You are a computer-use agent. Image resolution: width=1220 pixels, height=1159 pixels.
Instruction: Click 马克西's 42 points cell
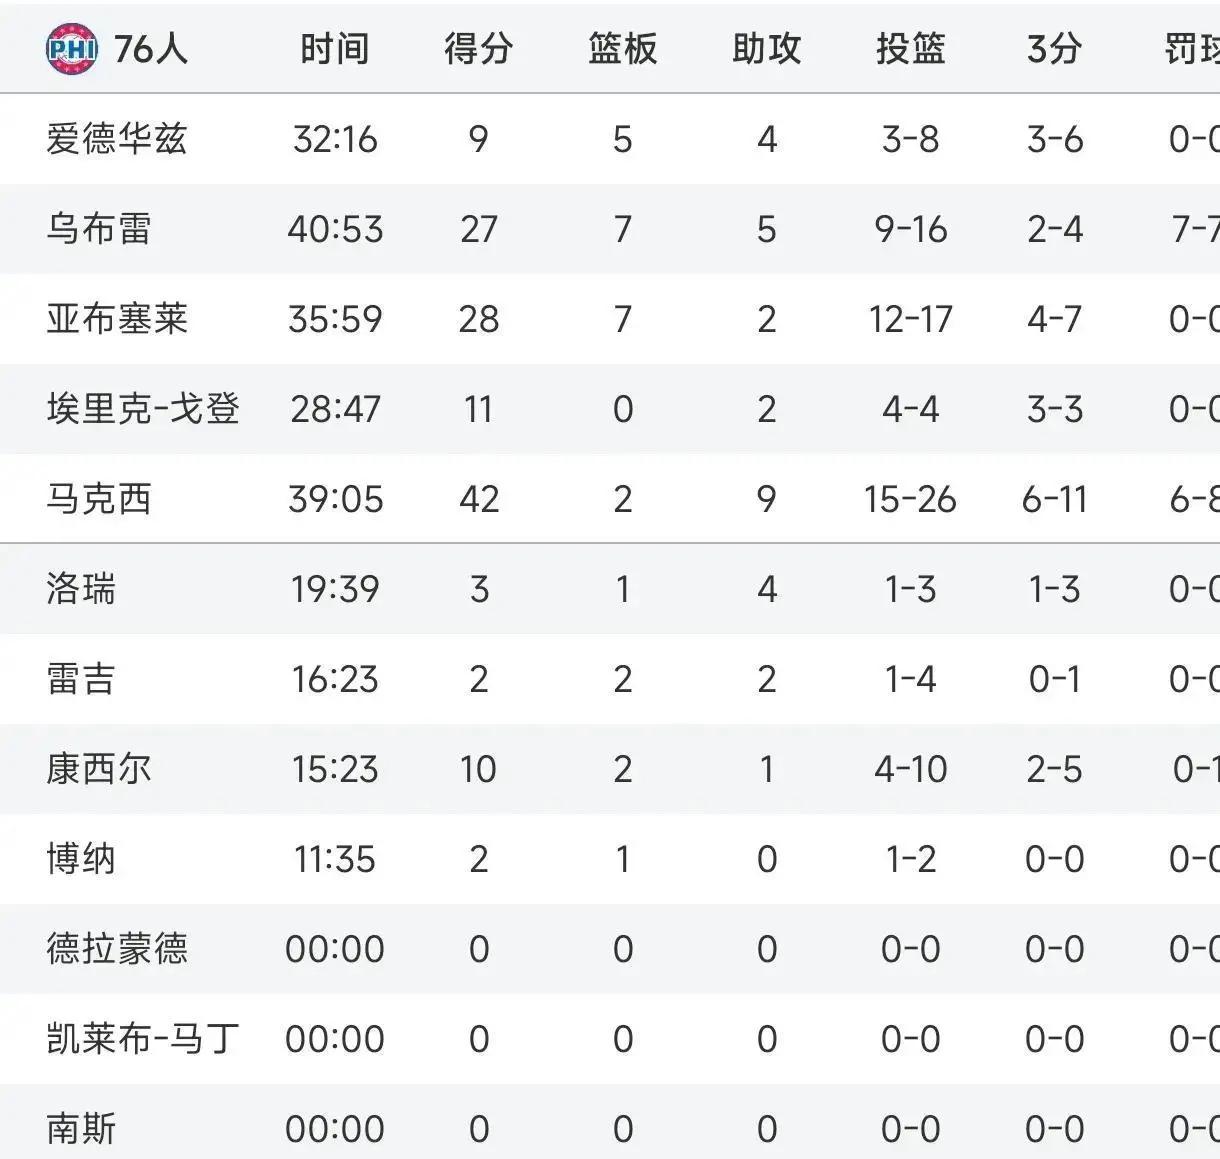tap(478, 499)
